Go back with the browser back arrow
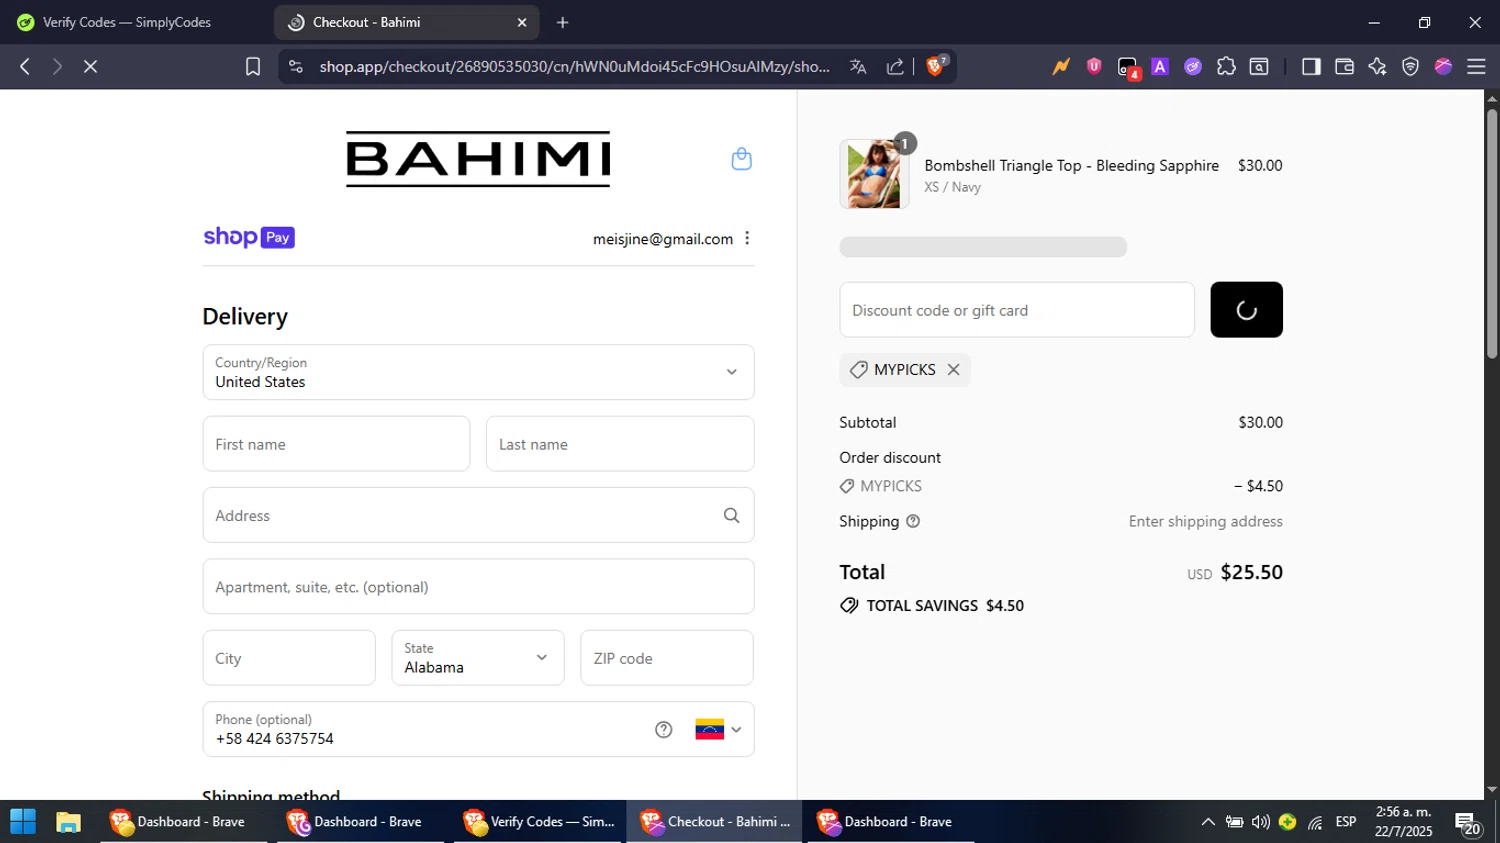 coord(25,66)
